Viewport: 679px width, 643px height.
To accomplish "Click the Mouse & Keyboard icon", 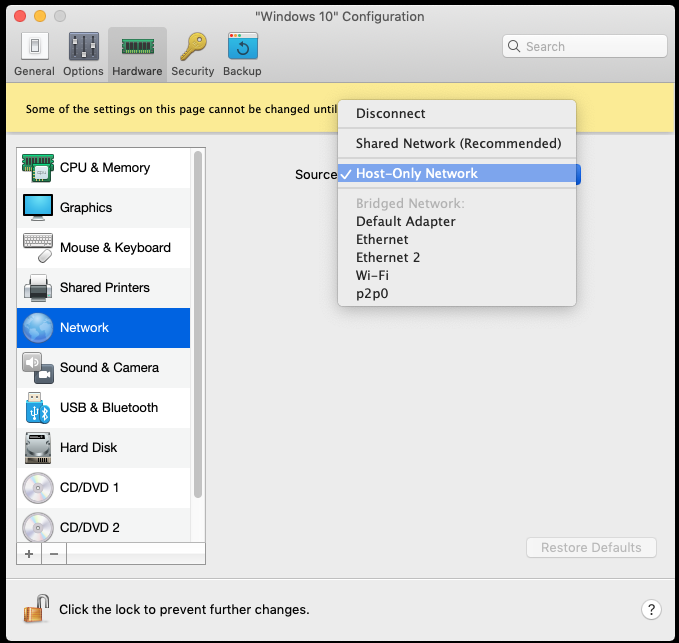I will pyautogui.click(x=38, y=248).
